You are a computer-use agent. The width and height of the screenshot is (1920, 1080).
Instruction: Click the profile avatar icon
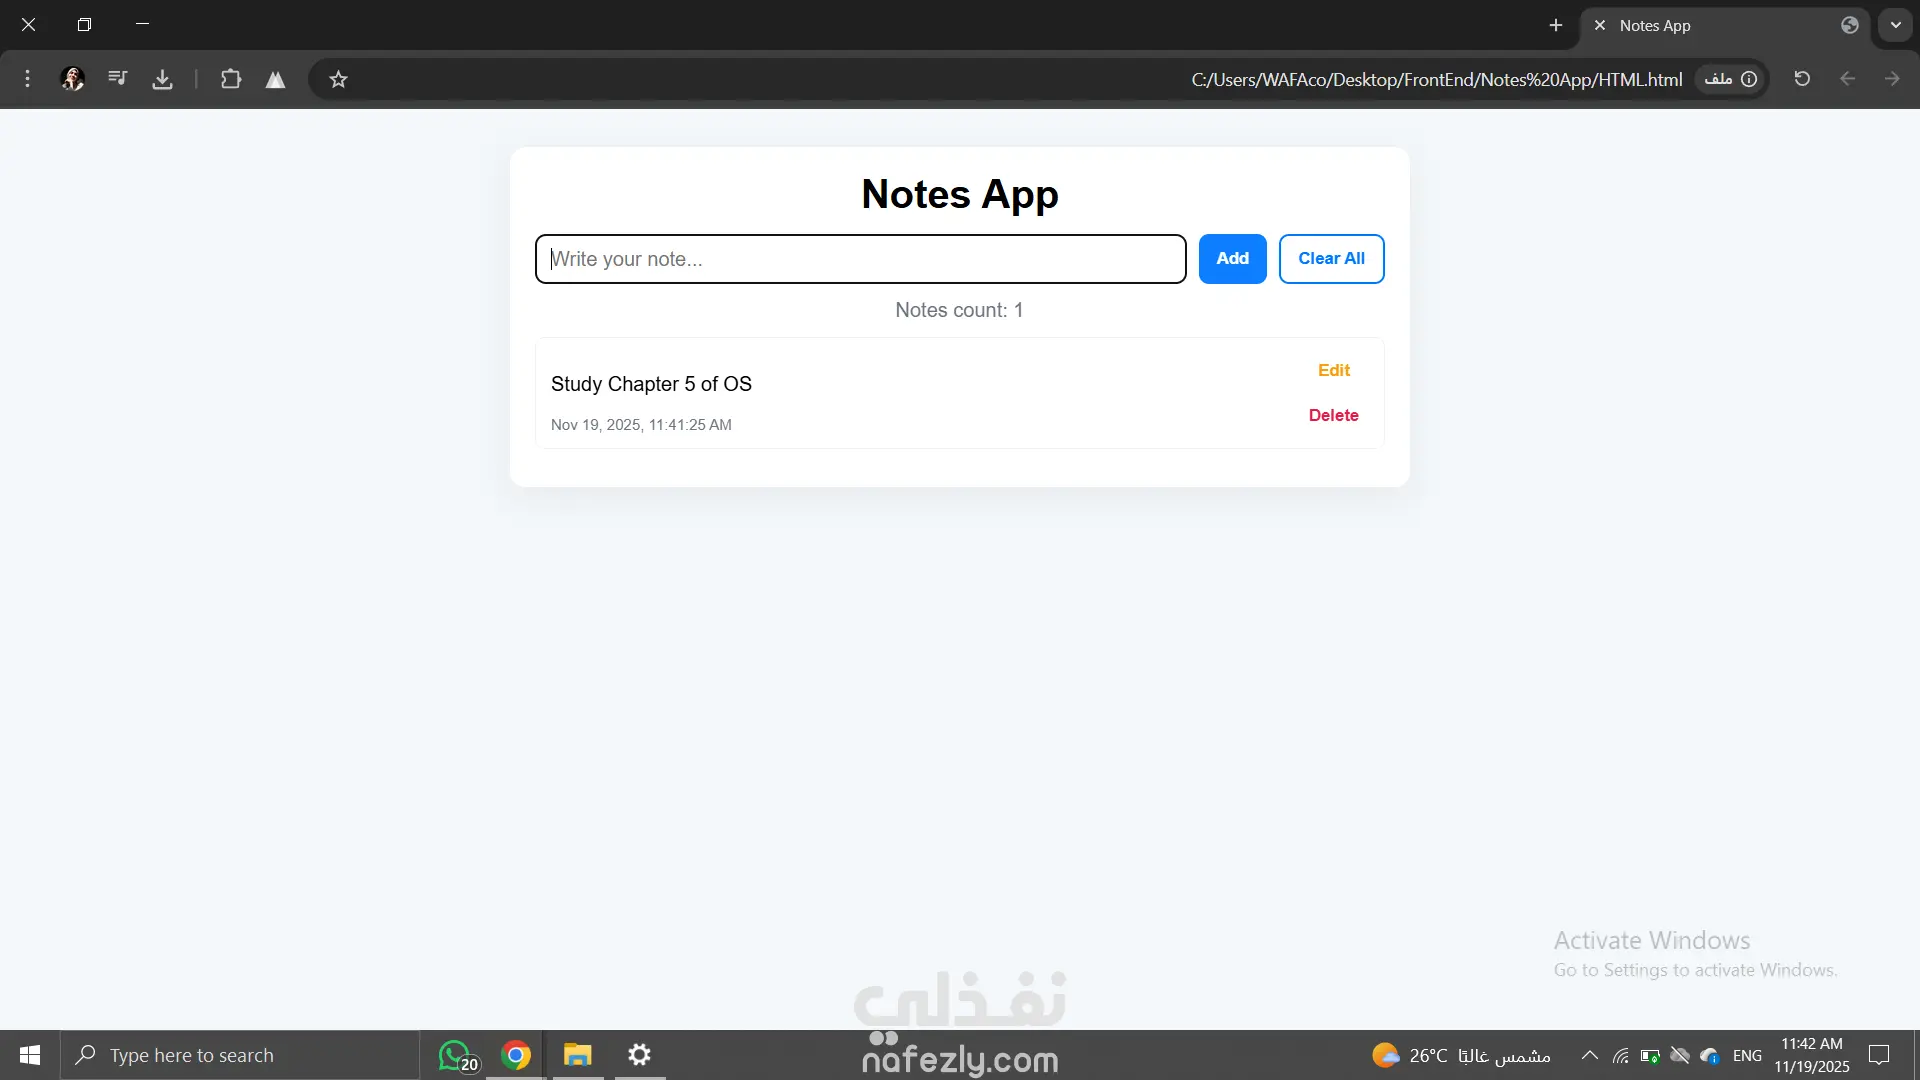(72, 79)
